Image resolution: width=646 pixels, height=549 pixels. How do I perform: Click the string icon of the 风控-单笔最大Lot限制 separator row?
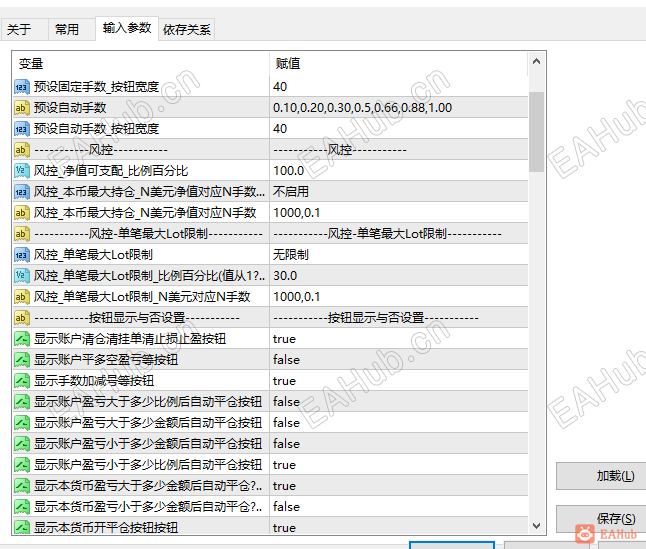coord(21,234)
